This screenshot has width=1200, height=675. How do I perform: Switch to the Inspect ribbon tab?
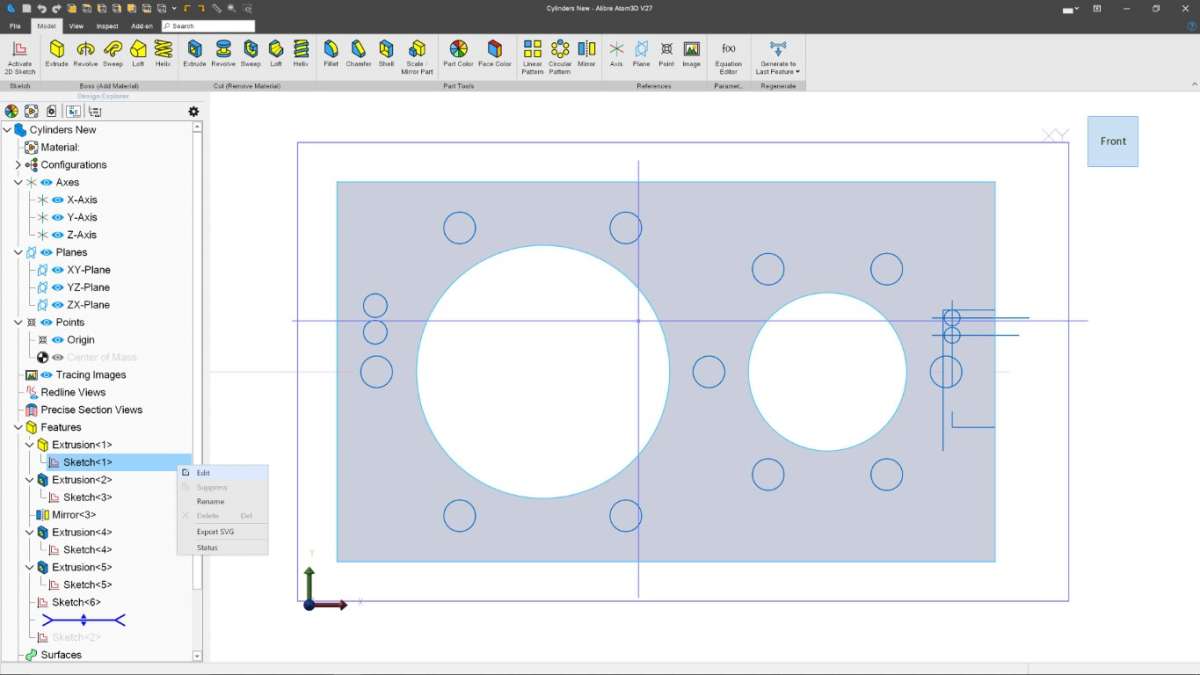click(107, 26)
